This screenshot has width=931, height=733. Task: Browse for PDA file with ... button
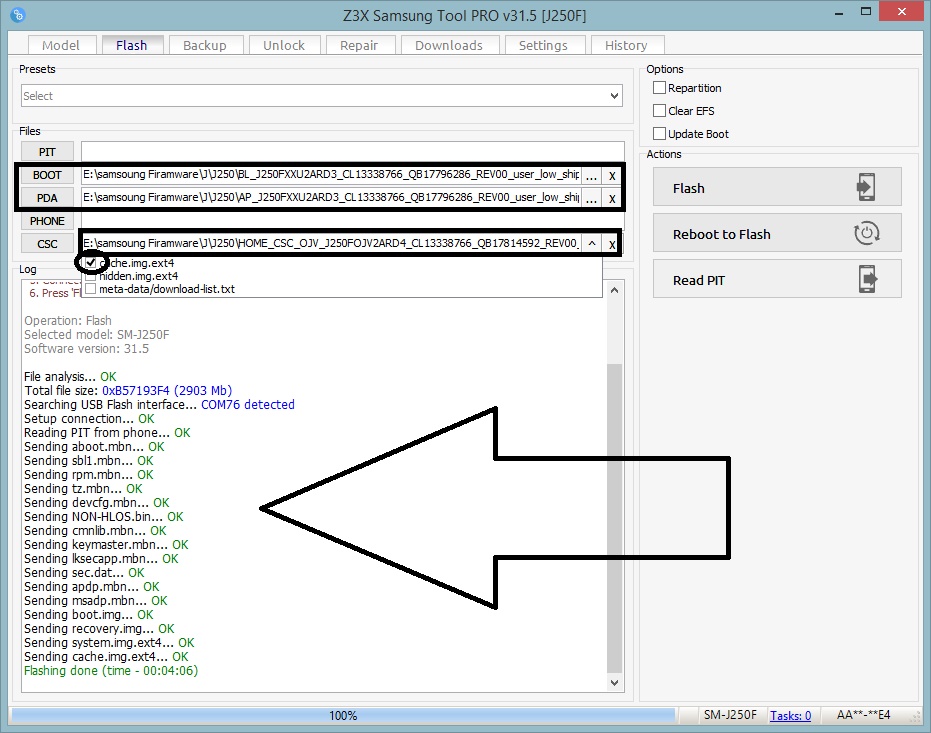[x=591, y=199]
